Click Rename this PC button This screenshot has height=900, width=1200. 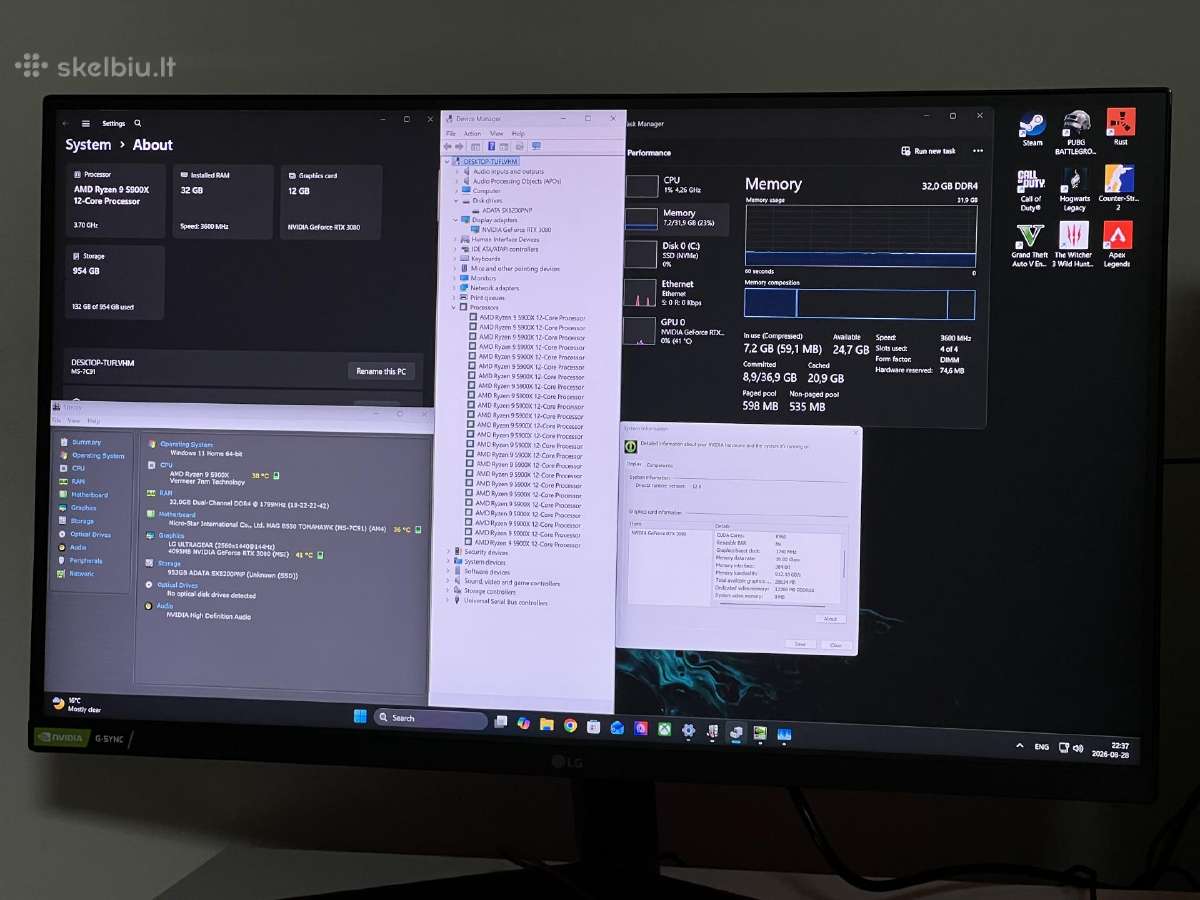pyautogui.click(x=382, y=371)
